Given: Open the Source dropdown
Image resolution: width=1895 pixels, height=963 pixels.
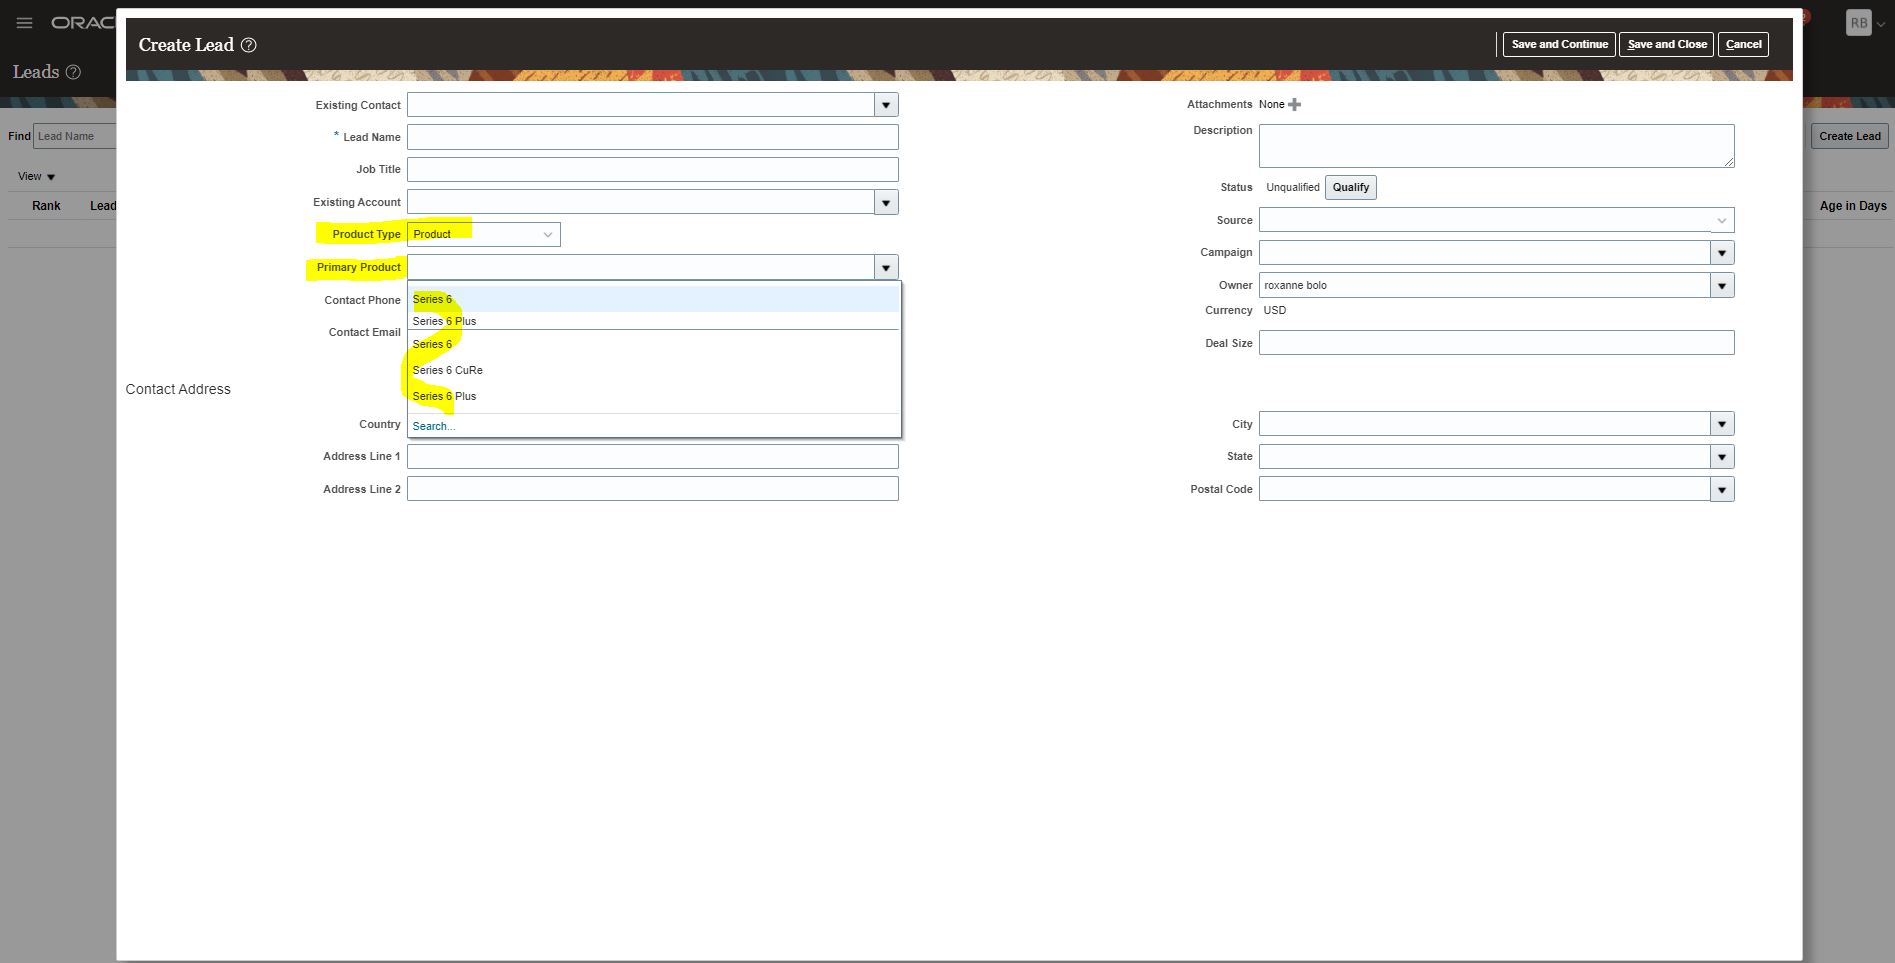Looking at the screenshot, I should point(1496,220).
